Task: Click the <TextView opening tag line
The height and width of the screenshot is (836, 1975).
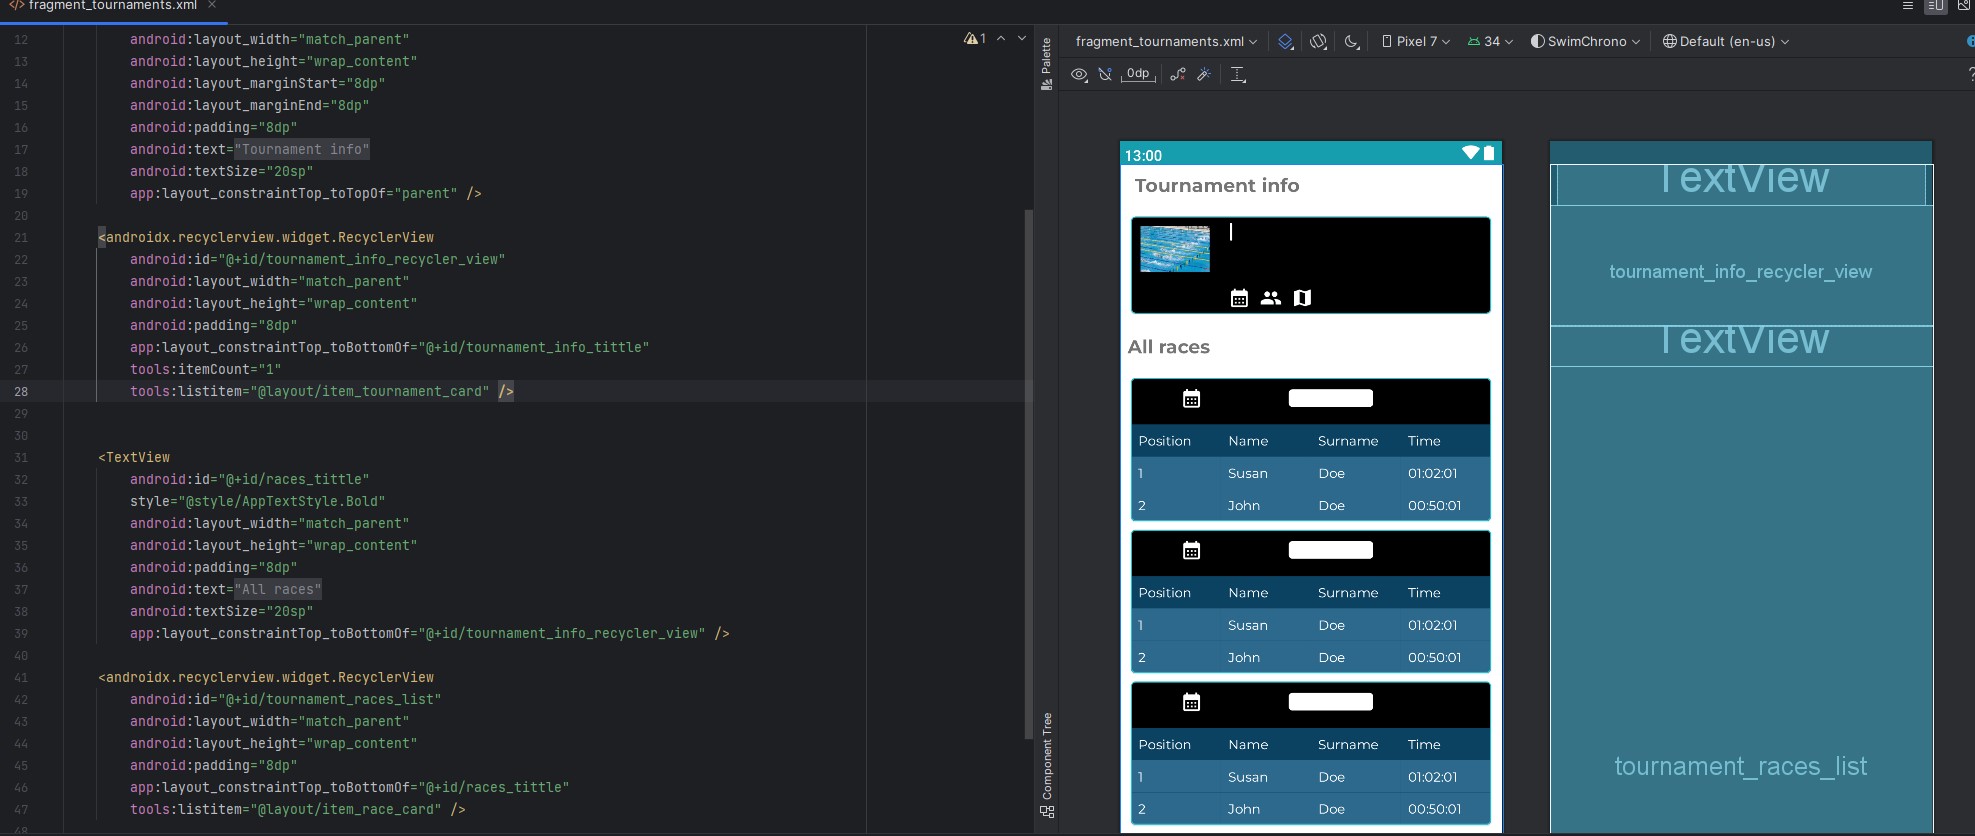Action: click(134, 457)
